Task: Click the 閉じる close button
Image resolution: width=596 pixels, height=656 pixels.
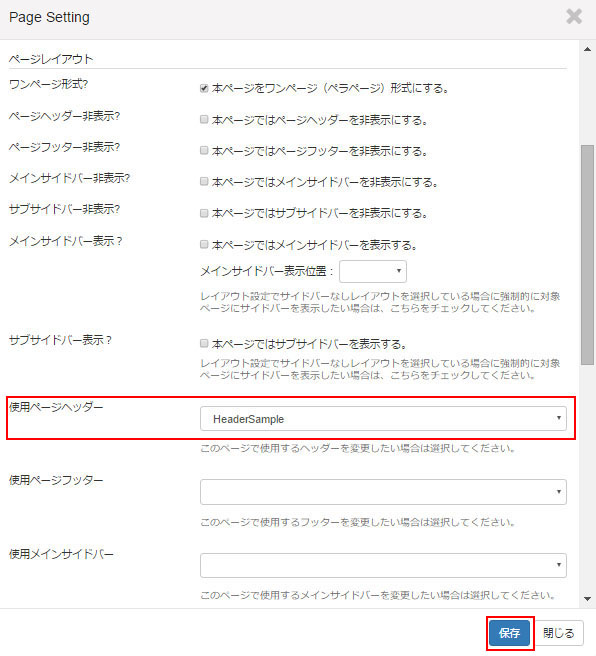Action: tap(558, 633)
